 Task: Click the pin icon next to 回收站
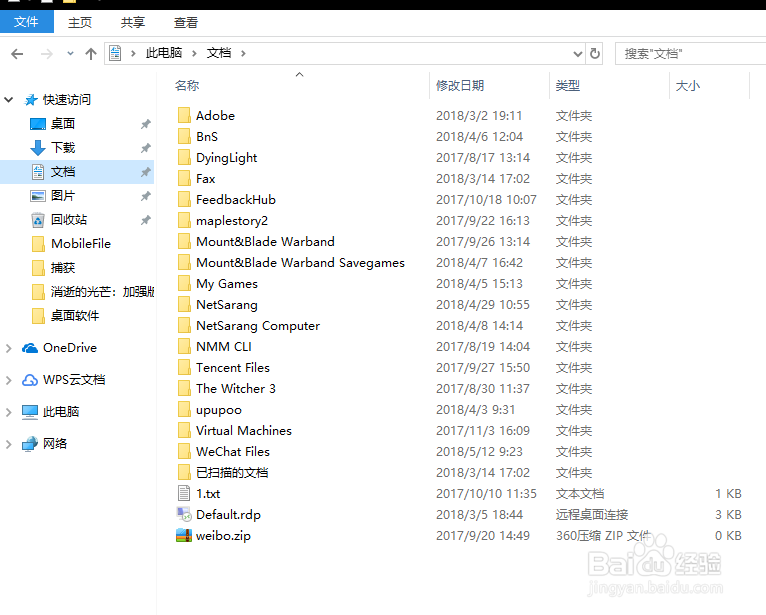point(146,220)
